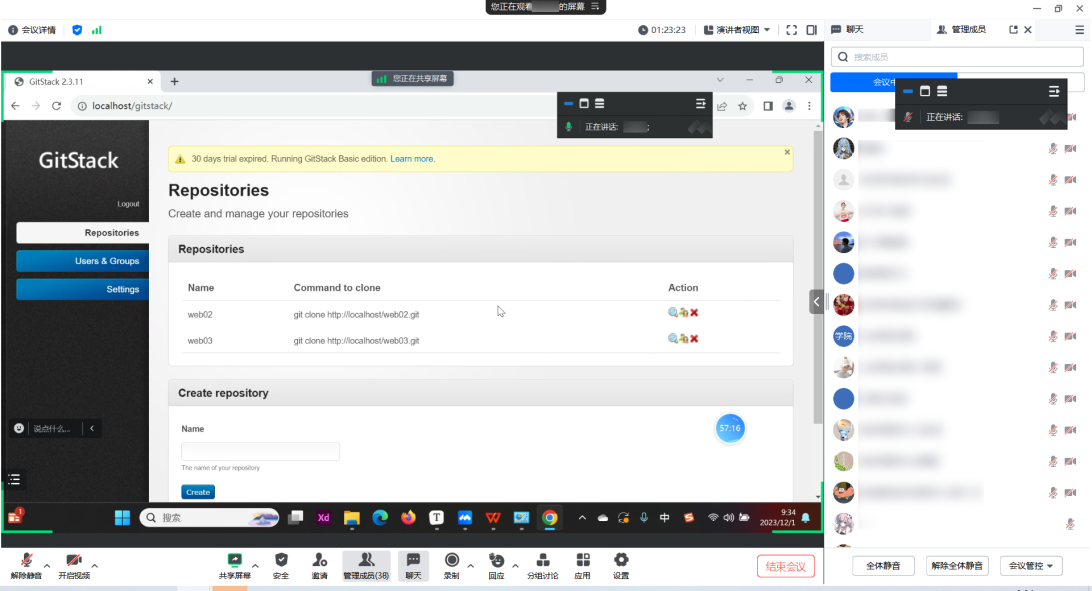Viewport: 1092px width, 591px height.
Task: Open Chrome's three-dot menu
Action: [809, 106]
